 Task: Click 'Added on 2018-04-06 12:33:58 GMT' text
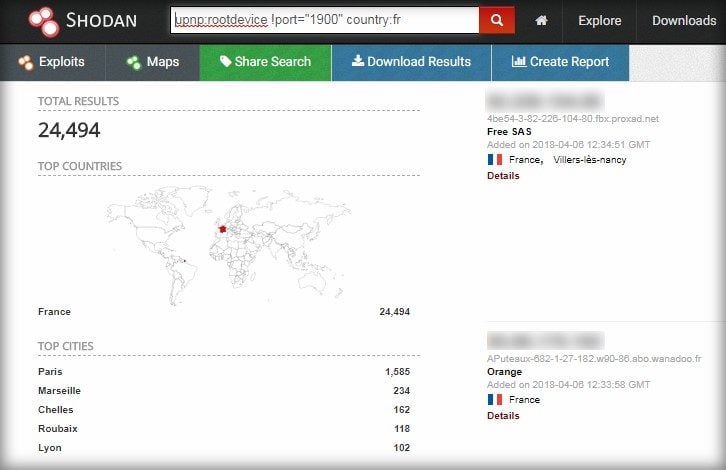point(568,384)
